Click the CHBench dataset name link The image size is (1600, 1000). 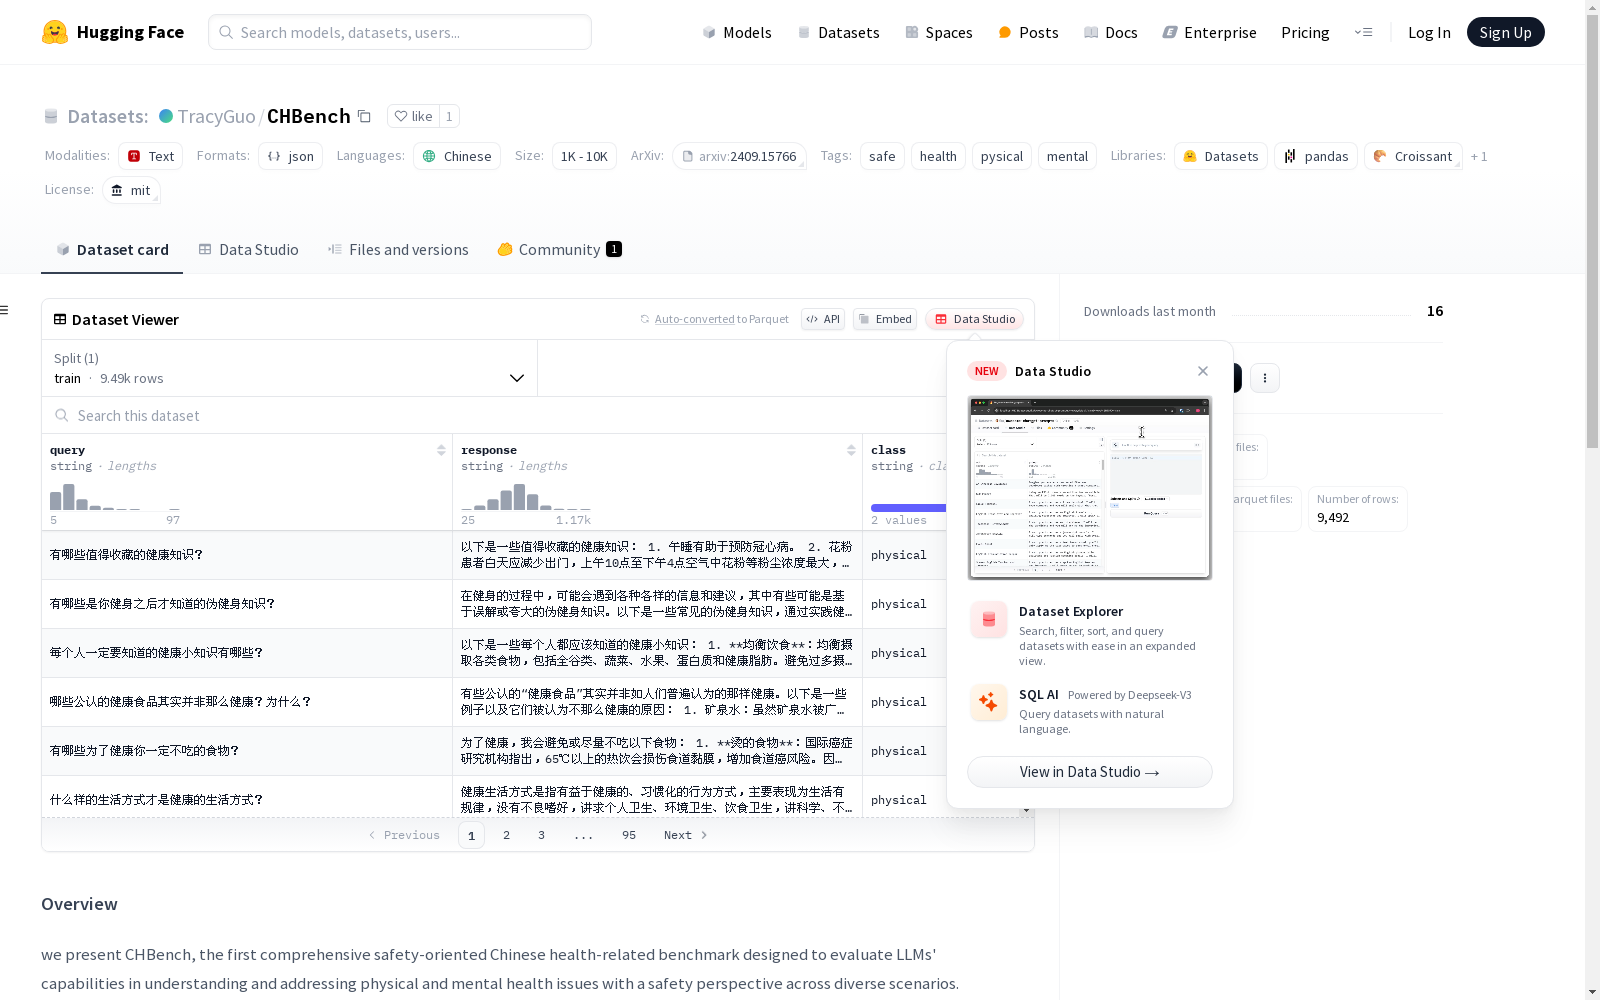point(309,116)
